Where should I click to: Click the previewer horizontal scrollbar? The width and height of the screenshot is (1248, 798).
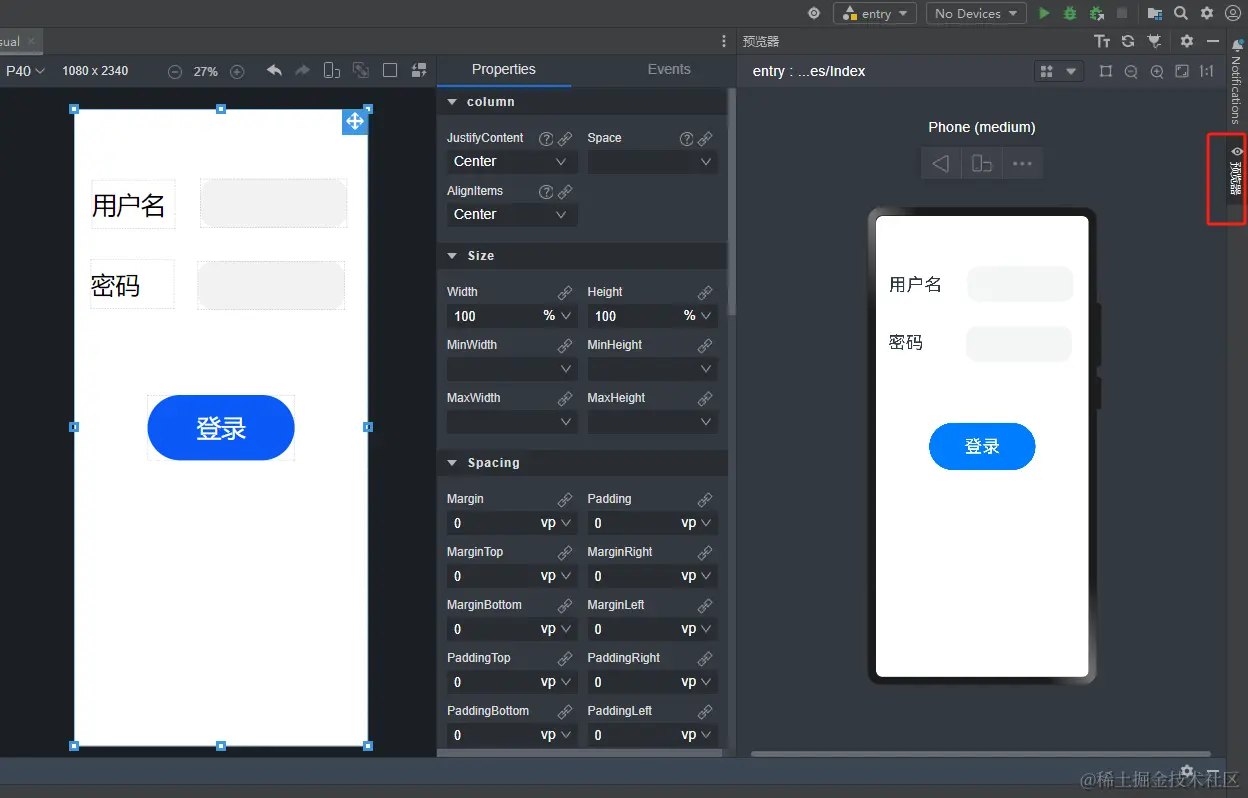981,754
